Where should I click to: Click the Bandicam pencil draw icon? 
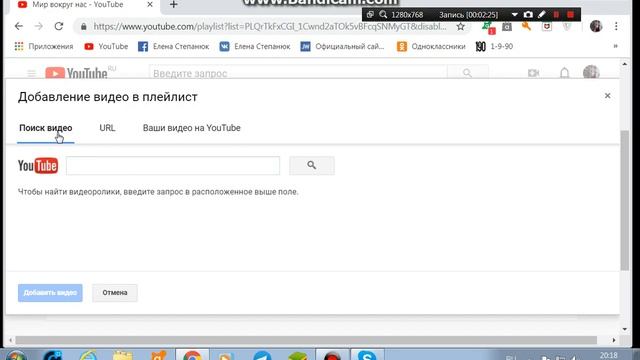(x=542, y=15)
